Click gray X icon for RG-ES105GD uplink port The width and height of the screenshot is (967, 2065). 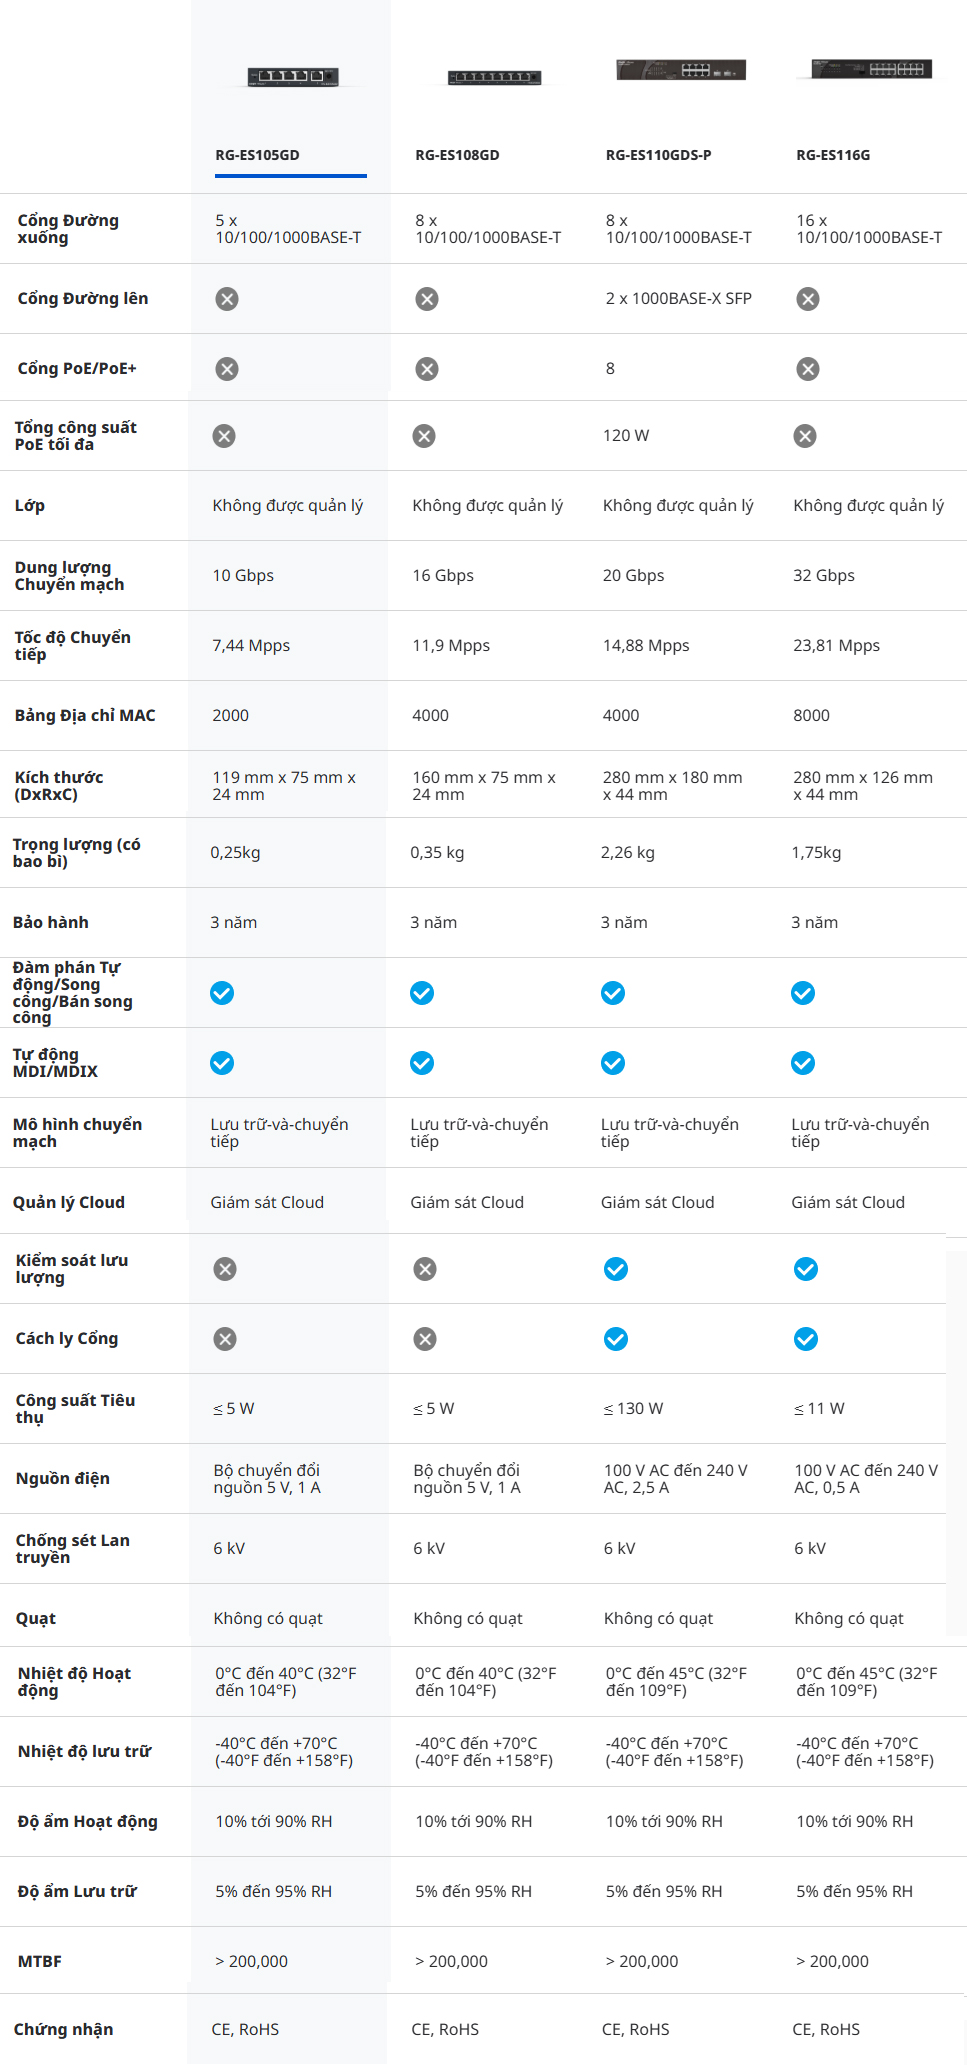[227, 299]
